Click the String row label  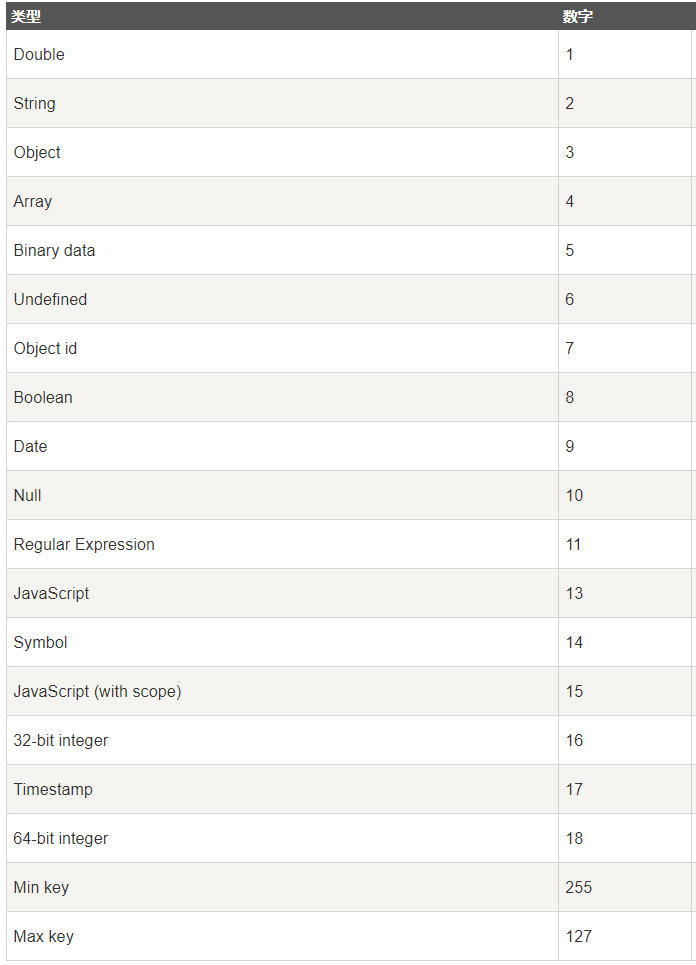35,103
